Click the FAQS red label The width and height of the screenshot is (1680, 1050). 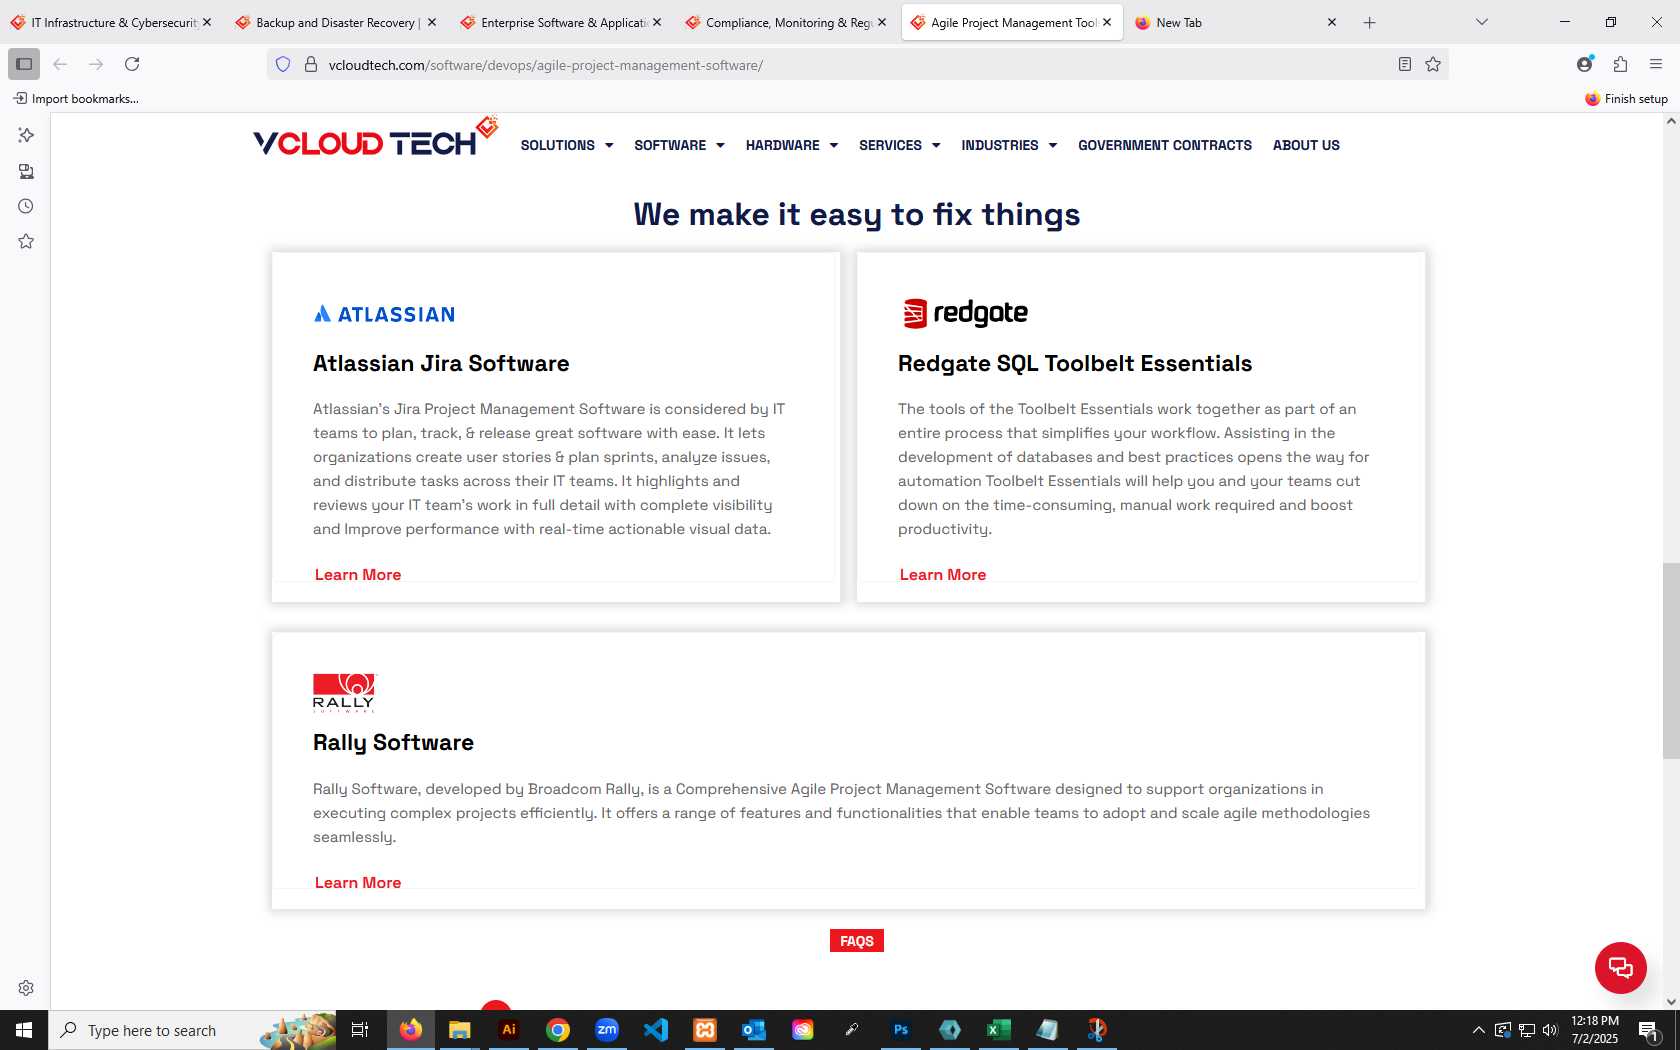pyautogui.click(x=857, y=941)
